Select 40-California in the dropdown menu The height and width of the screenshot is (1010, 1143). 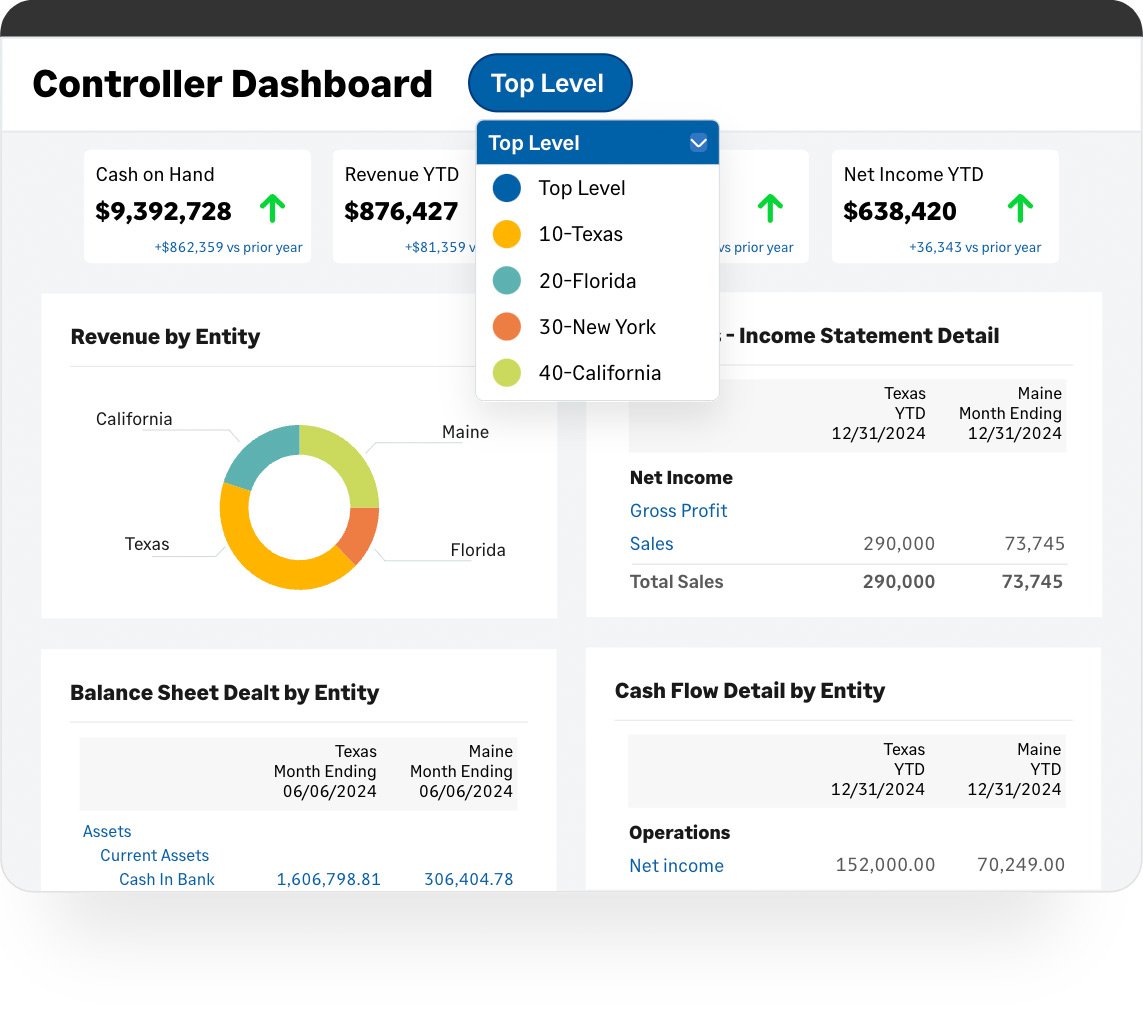tap(599, 373)
